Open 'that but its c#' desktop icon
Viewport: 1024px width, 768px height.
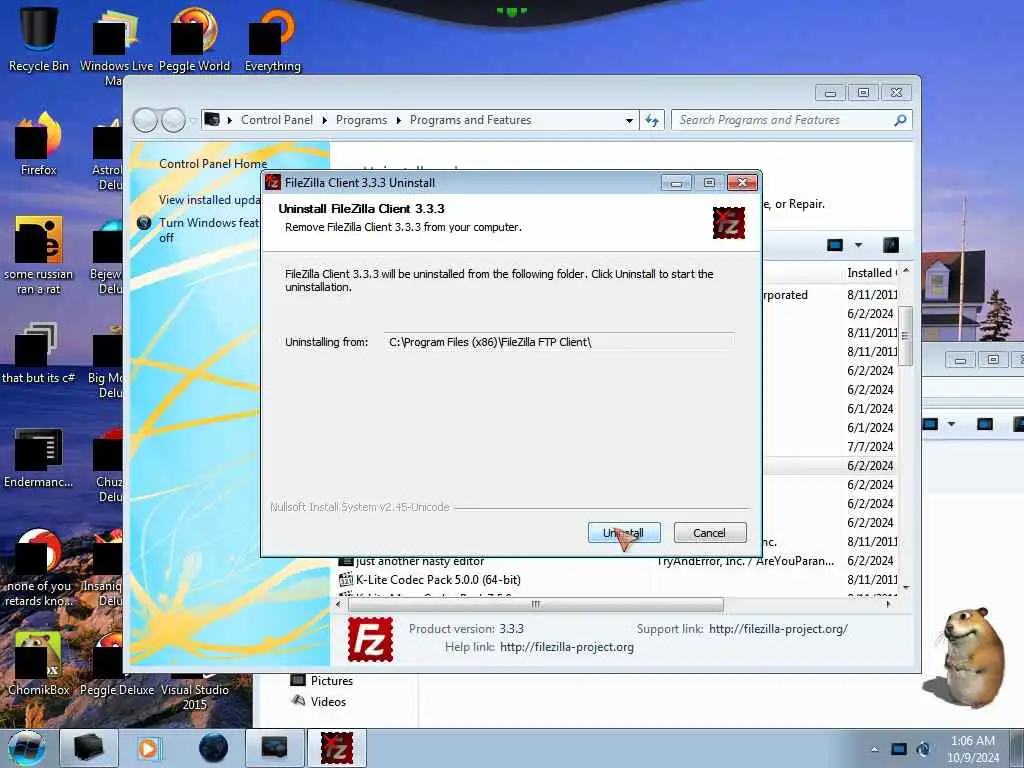pos(39,353)
